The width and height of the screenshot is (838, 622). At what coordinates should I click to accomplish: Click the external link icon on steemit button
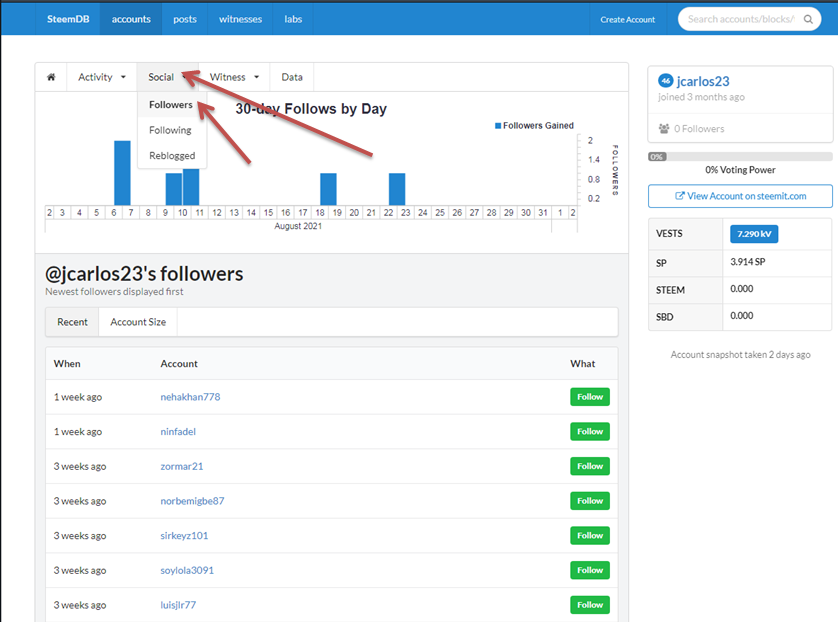pos(680,196)
